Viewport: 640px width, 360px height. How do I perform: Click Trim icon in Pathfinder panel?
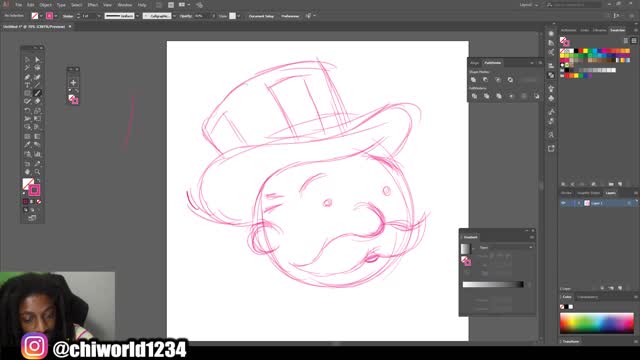pyautogui.click(x=487, y=96)
